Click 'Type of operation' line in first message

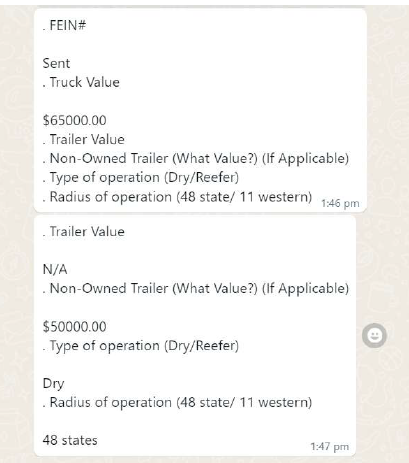click(x=141, y=177)
